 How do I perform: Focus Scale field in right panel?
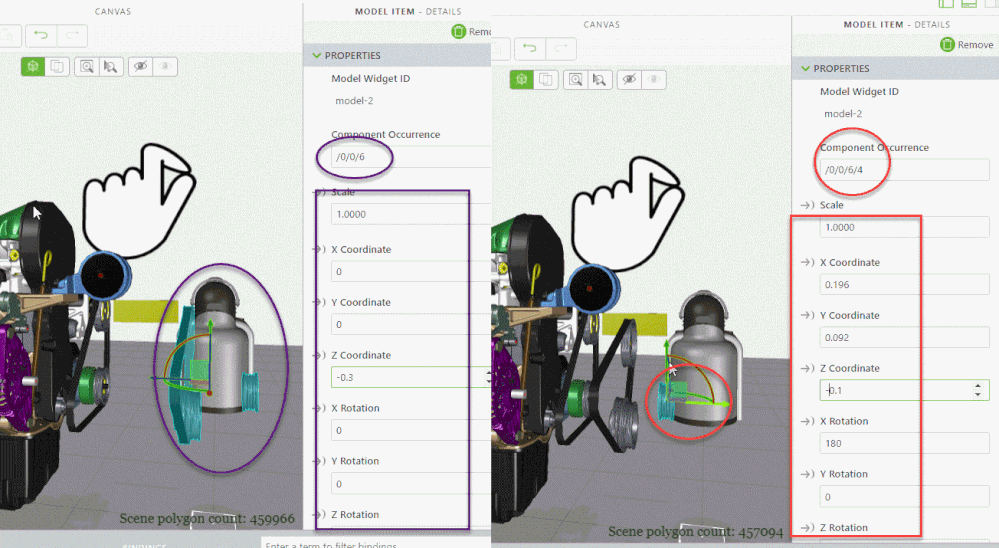[x=904, y=227]
